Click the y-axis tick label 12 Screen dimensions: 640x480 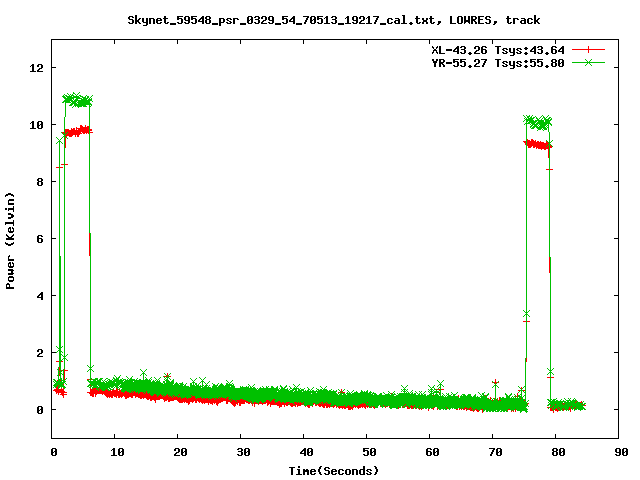click(x=36, y=68)
